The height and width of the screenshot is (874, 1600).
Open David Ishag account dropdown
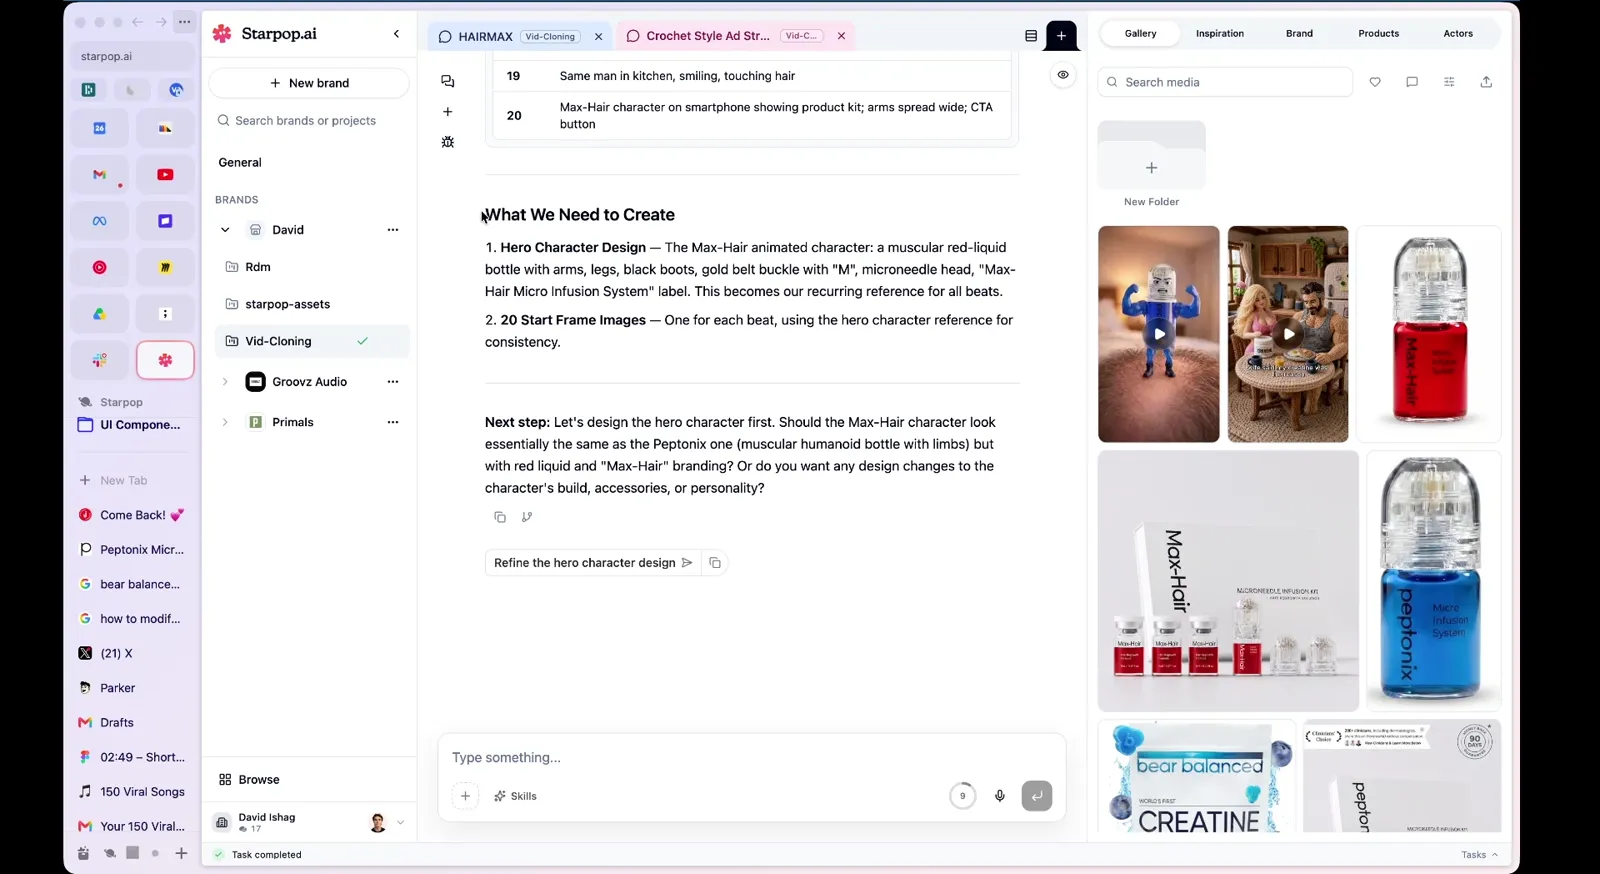pyautogui.click(x=400, y=823)
